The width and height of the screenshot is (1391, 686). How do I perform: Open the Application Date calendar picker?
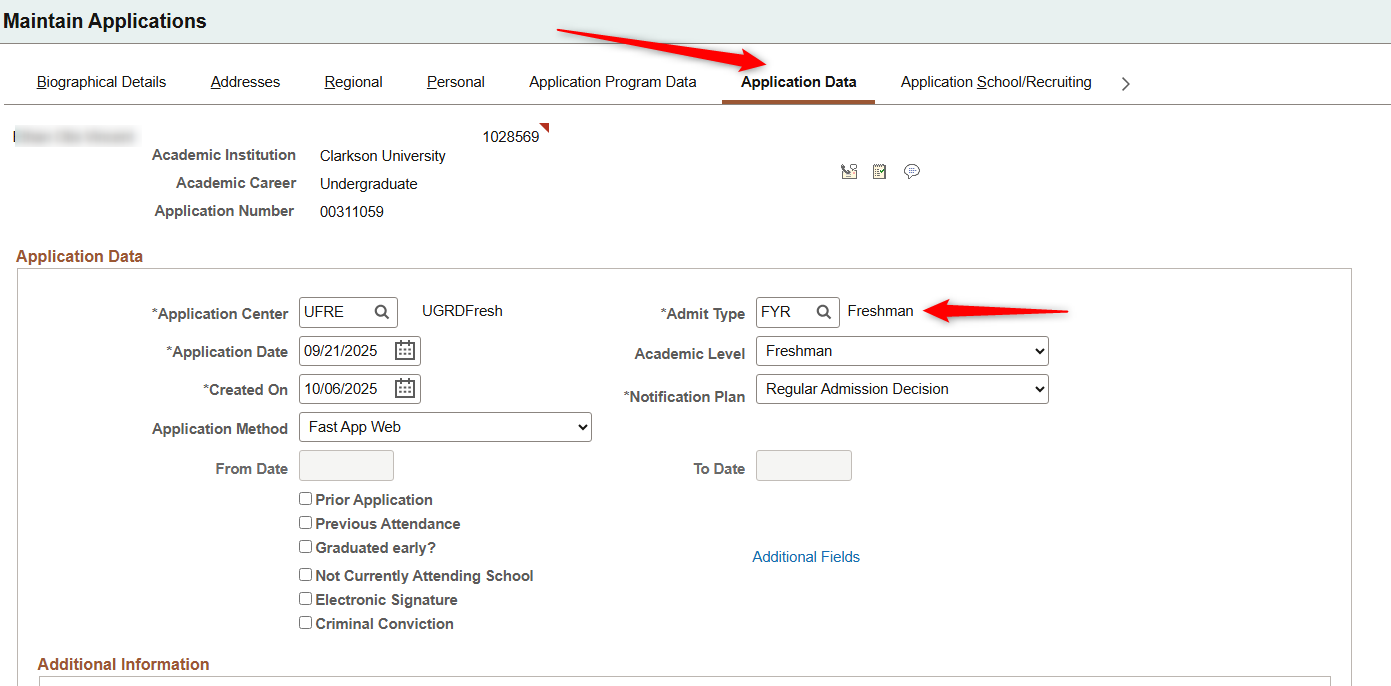[x=405, y=351]
